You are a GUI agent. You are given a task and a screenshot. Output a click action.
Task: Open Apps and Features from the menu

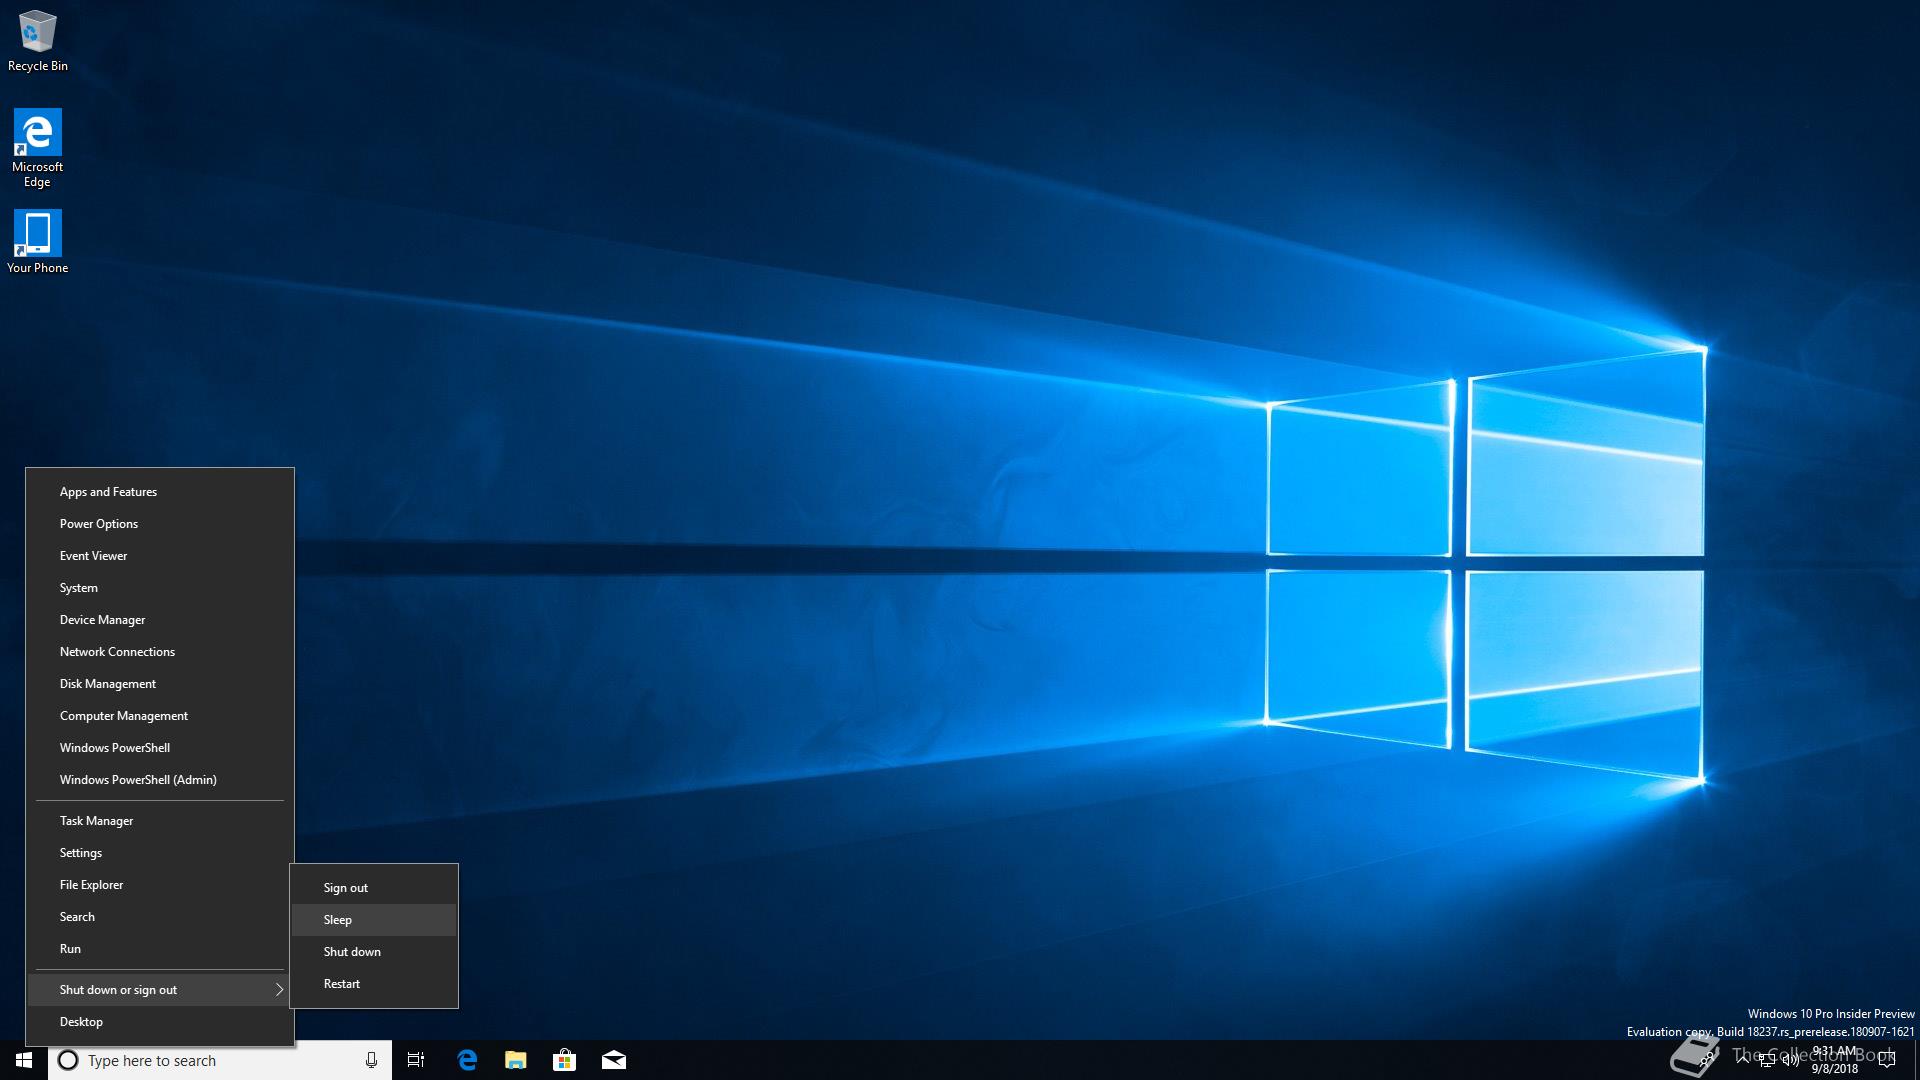coord(160,492)
